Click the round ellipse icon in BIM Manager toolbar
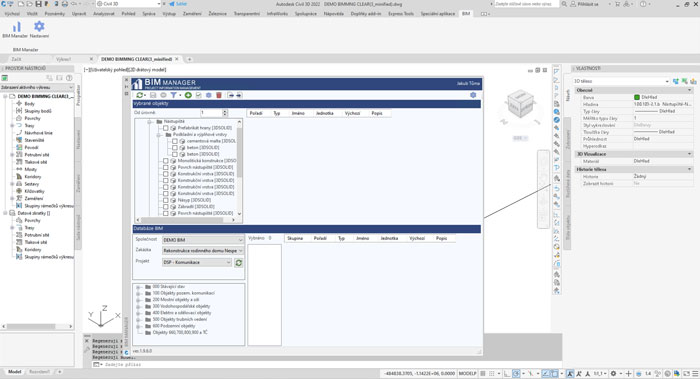 coord(163,95)
